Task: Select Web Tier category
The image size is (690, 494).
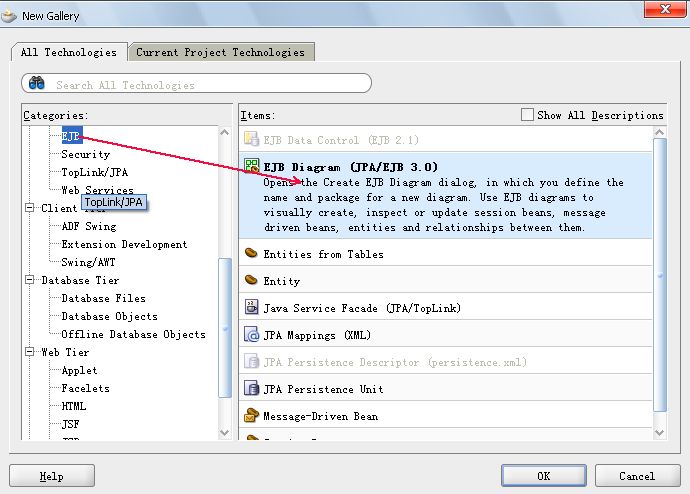Action: [x=65, y=352]
